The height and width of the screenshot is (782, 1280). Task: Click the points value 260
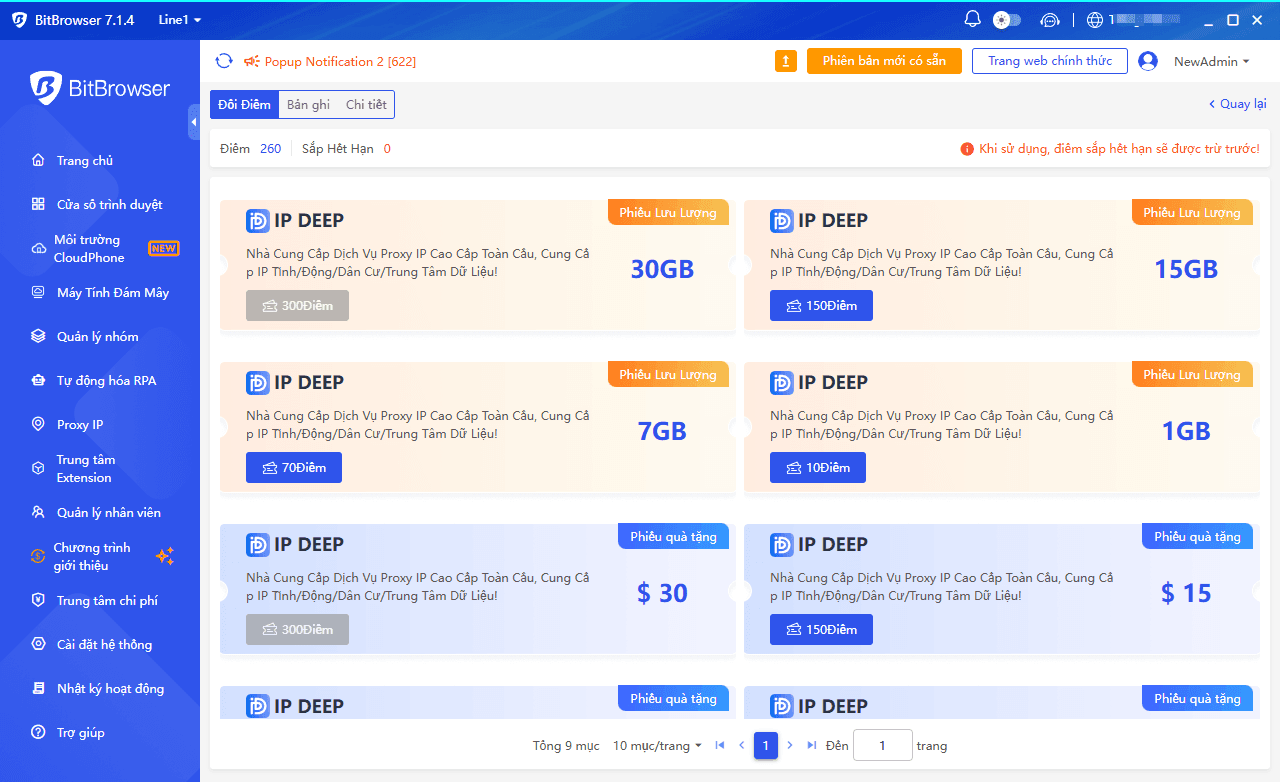click(270, 149)
